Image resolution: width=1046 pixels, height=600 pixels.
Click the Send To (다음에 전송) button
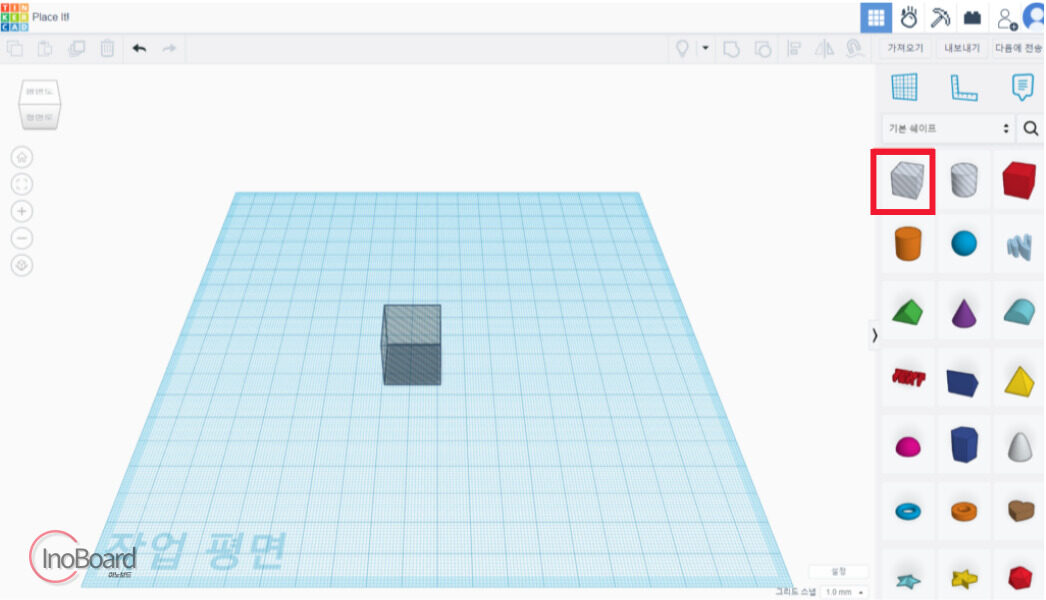pos(1018,48)
